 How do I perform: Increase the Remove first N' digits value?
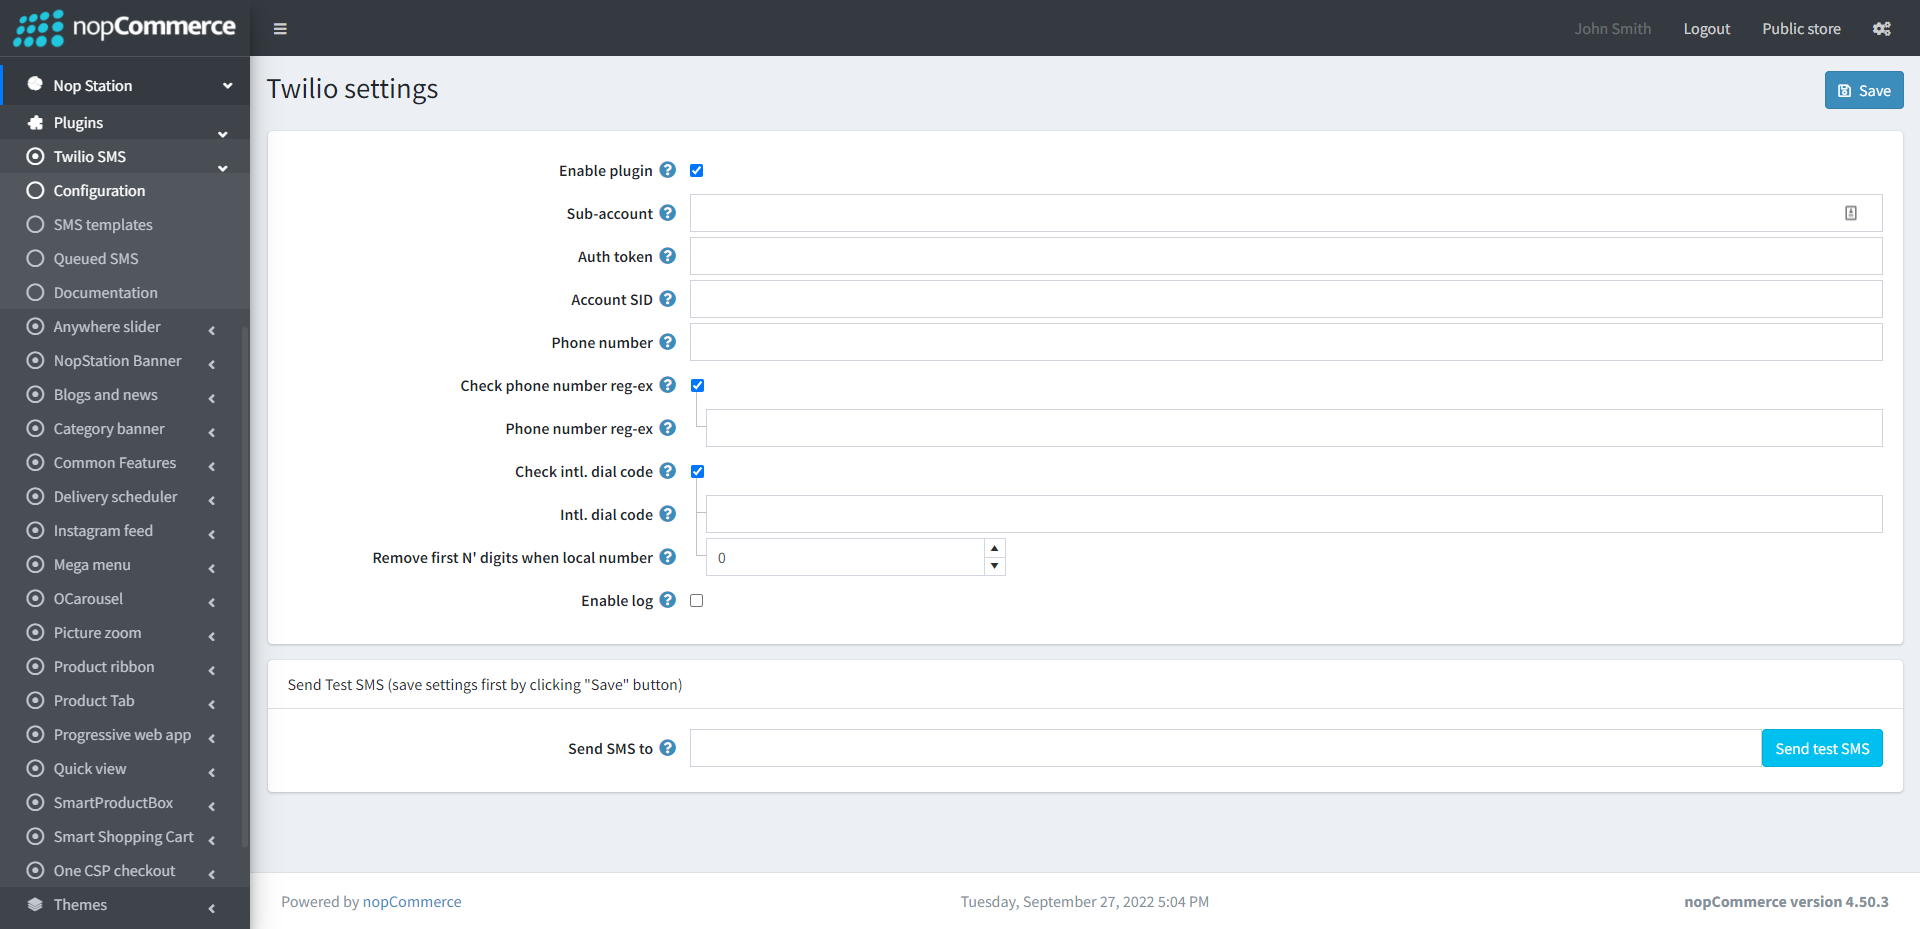point(994,548)
